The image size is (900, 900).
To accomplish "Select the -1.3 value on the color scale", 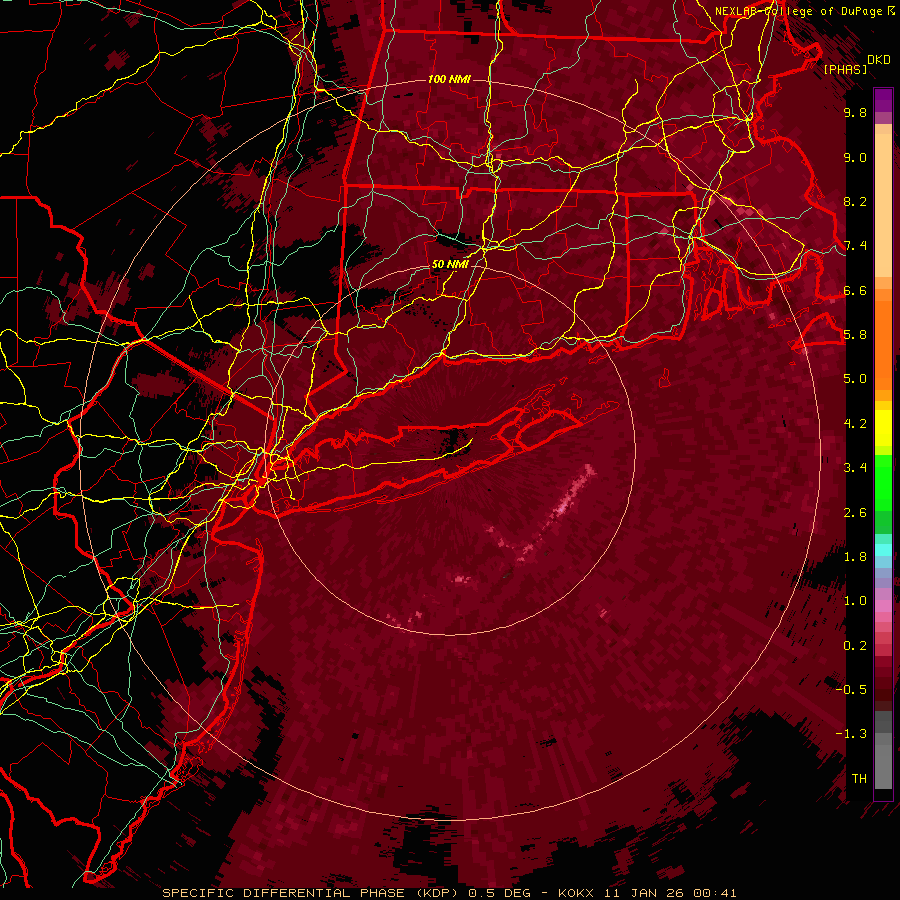I will tap(851, 734).
